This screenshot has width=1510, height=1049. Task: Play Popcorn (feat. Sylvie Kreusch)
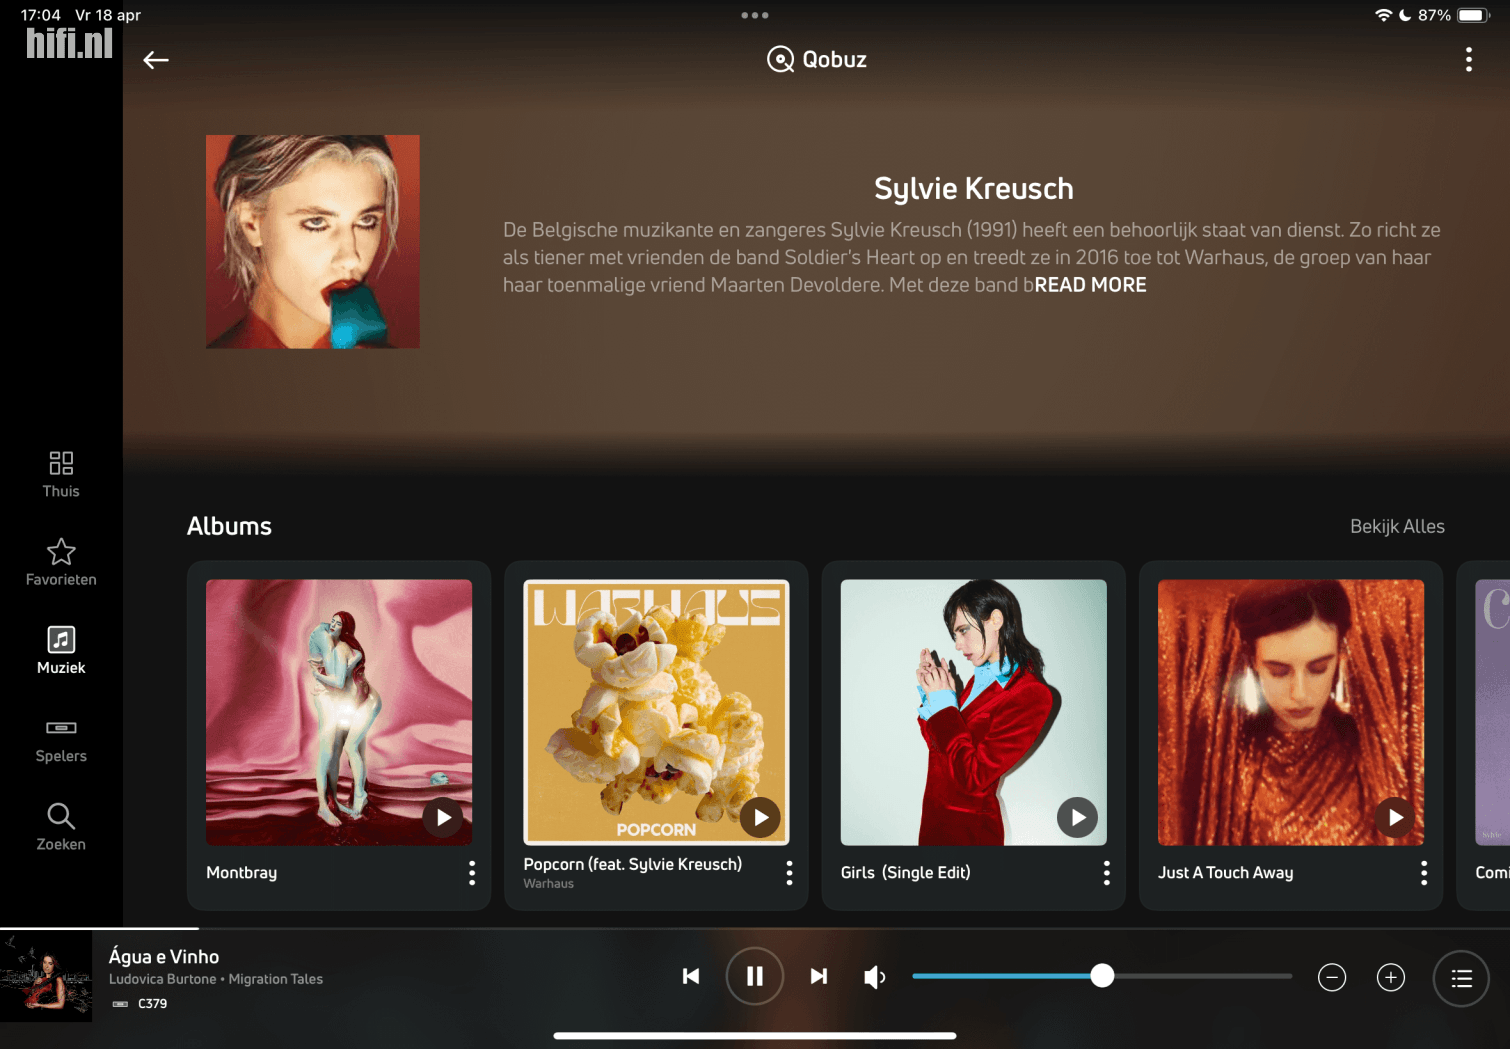point(760,817)
